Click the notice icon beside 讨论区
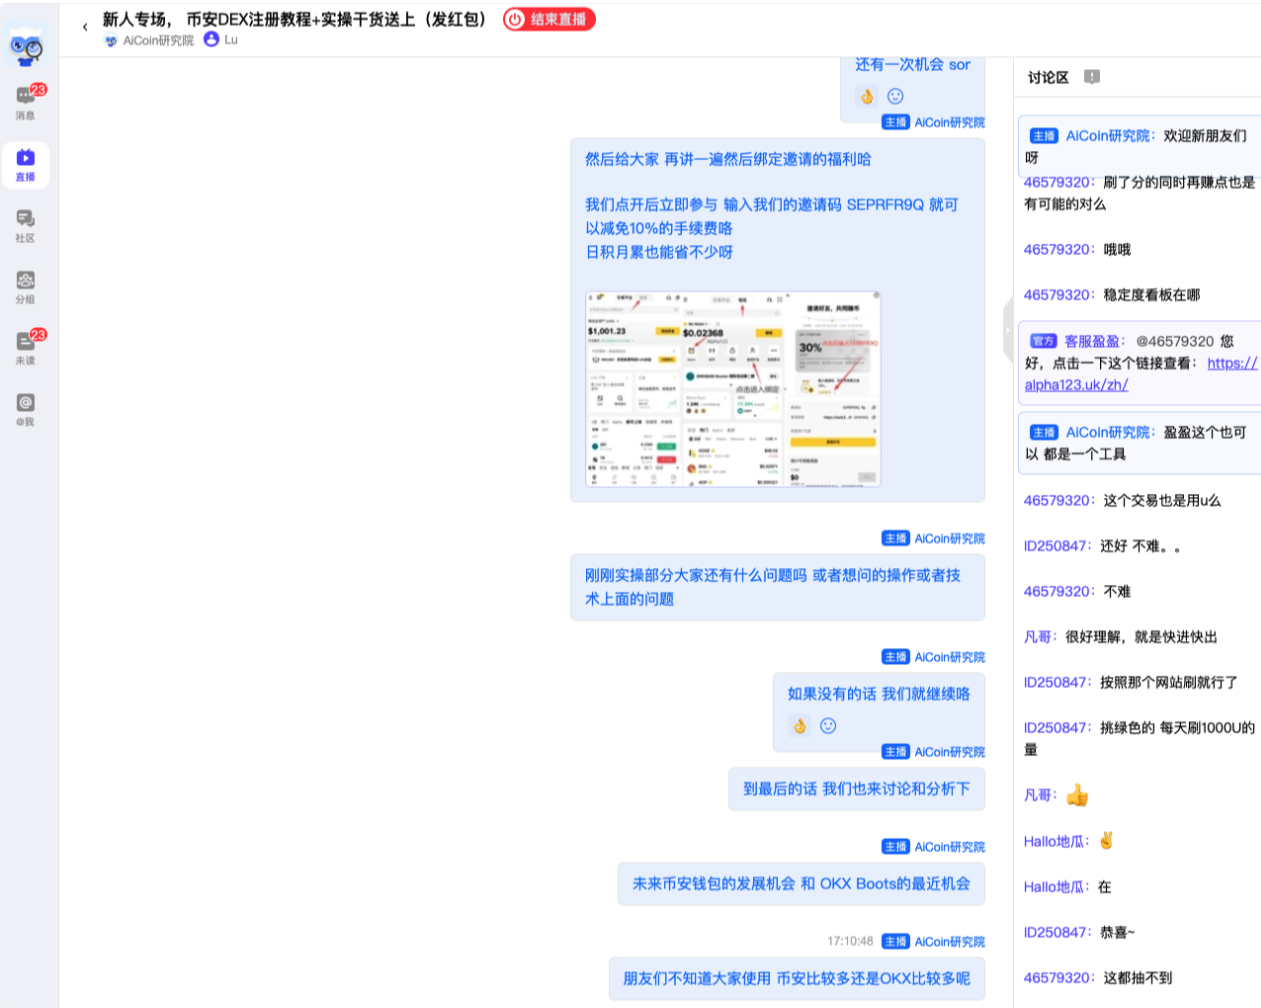 pos(1092,77)
